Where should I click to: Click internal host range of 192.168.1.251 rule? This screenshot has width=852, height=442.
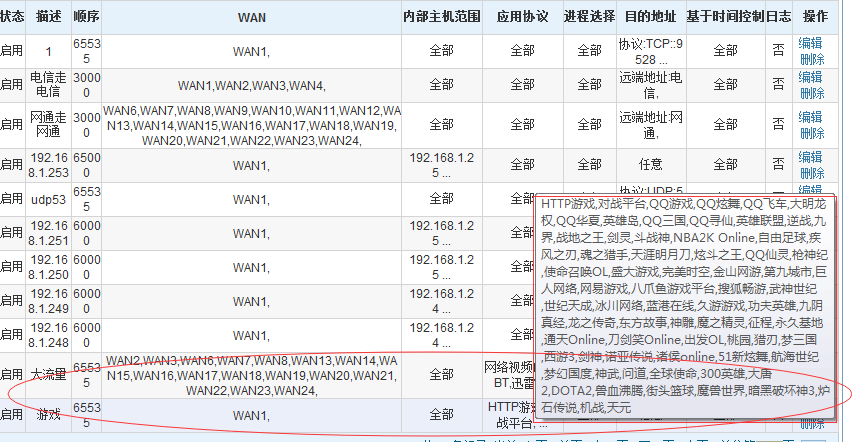(x=442, y=233)
